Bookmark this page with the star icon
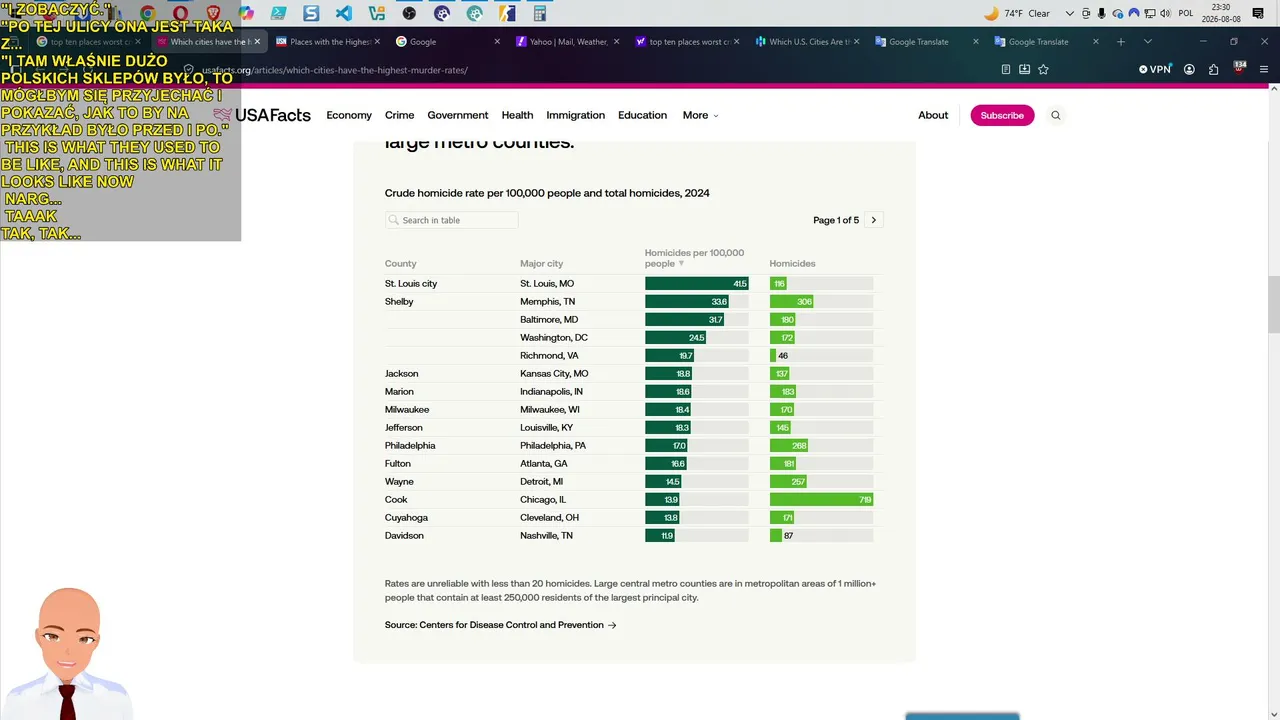This screenshot has height=720, width=1280. 1043,69
